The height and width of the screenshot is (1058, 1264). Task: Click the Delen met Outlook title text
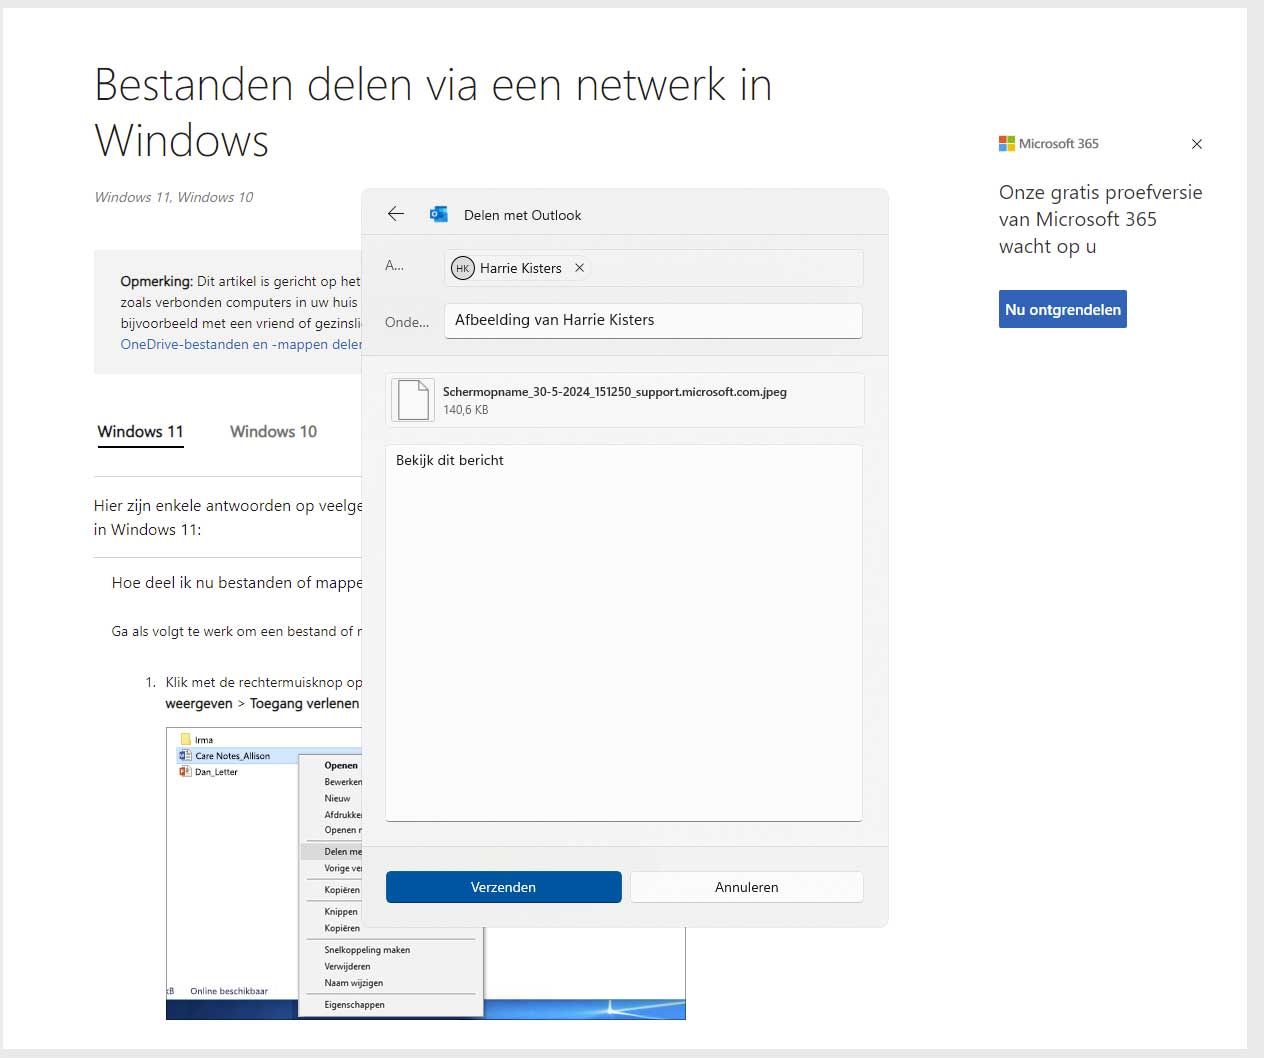click(x=522, y=215)
